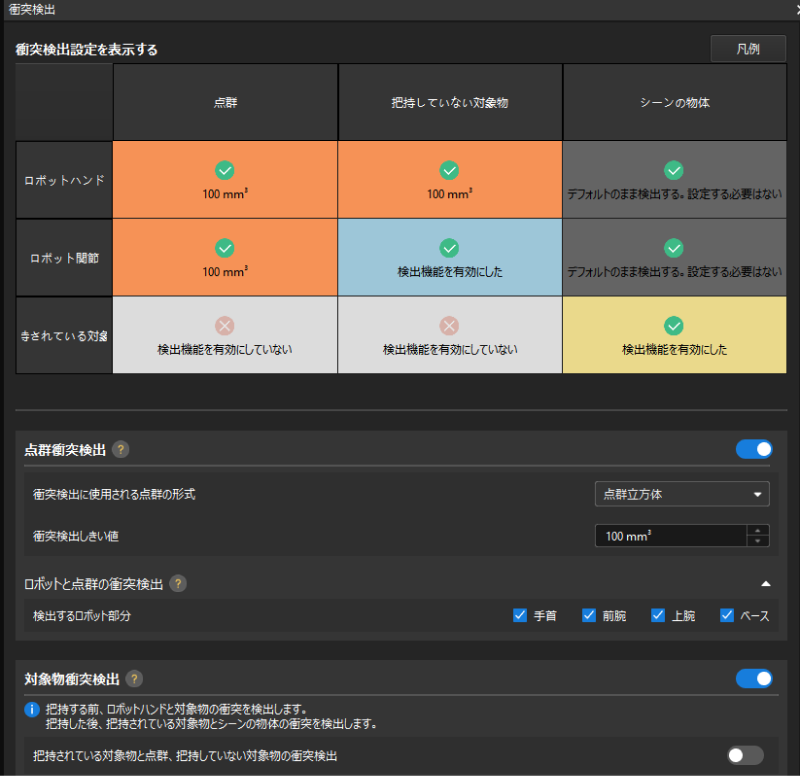Uncheck the 前腕 checkbox
The image size is (800, 776).
pyautogui.click(x=589, y=615)
